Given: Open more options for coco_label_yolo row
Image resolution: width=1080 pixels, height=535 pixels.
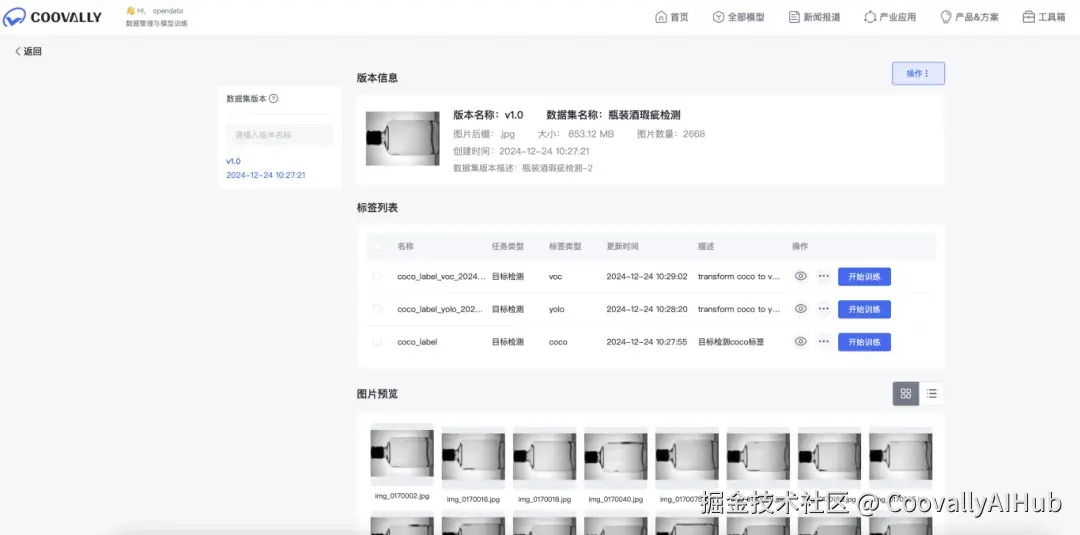Looking at the screenshot, I should 824,309.
